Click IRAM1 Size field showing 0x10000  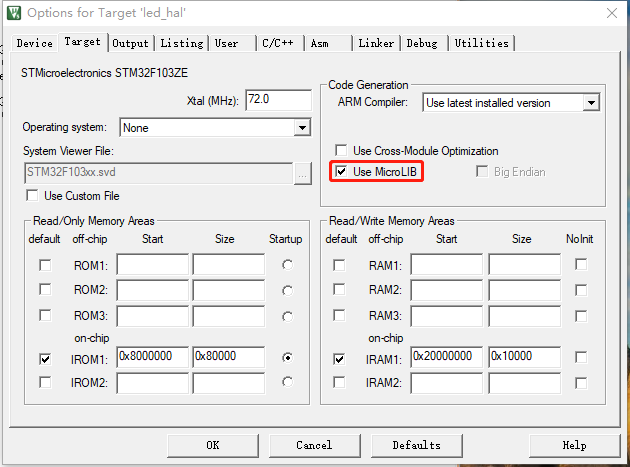pos(524,357)
